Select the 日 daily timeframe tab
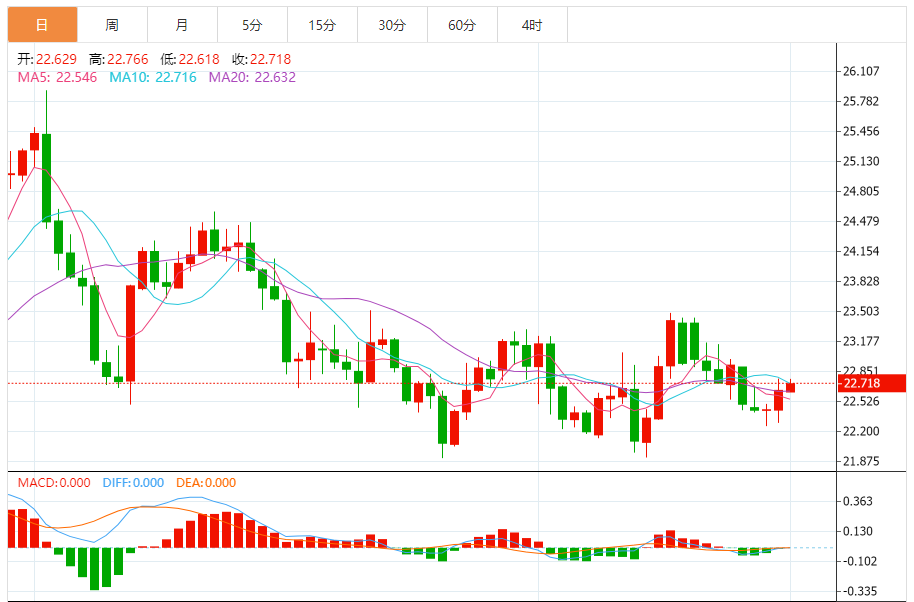Screen dimensions: 914x602 click(43, 25)
